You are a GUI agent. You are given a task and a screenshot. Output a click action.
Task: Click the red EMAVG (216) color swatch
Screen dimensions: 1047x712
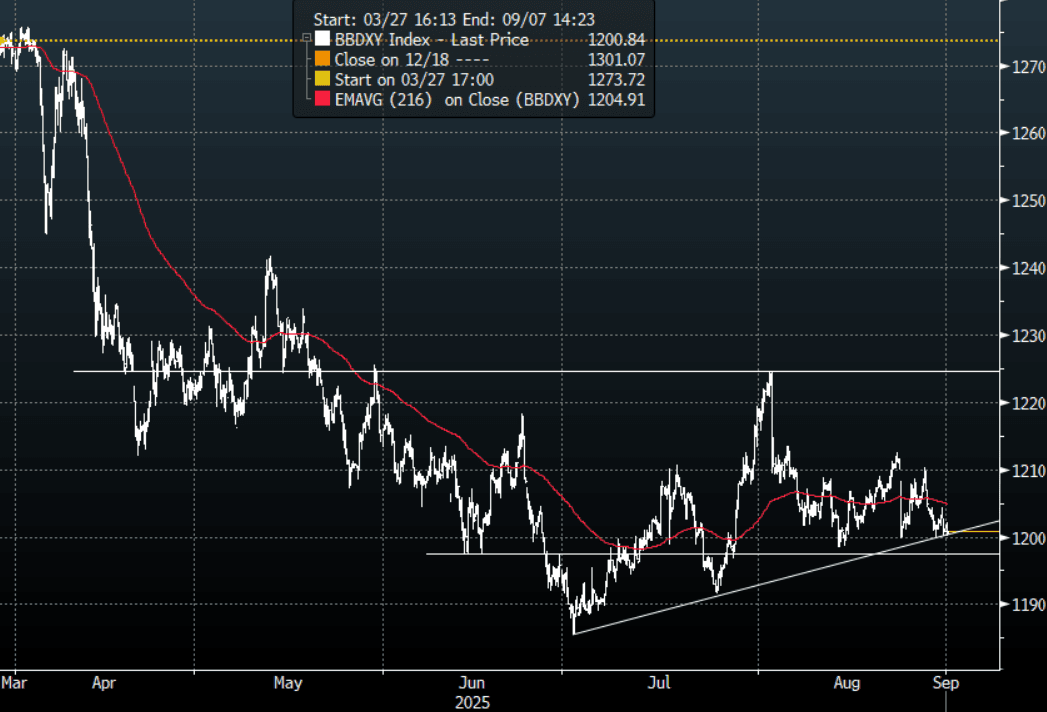[322, 99]
